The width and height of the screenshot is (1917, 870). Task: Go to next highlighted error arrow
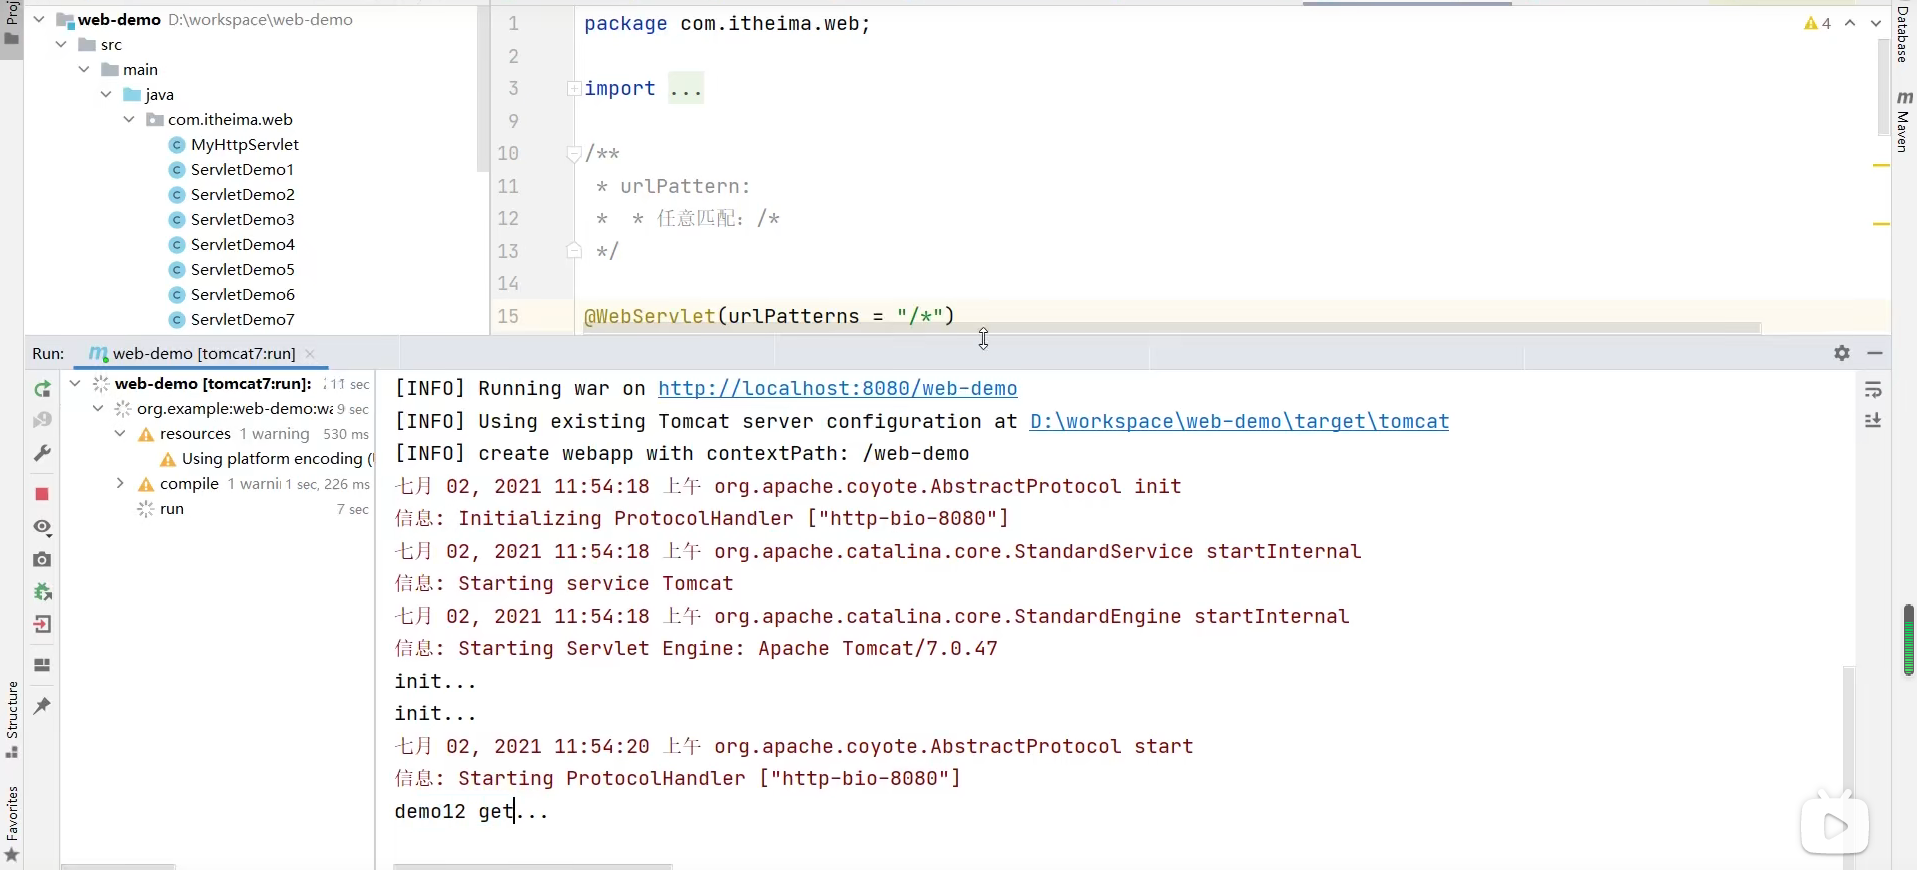(1875, 23)
